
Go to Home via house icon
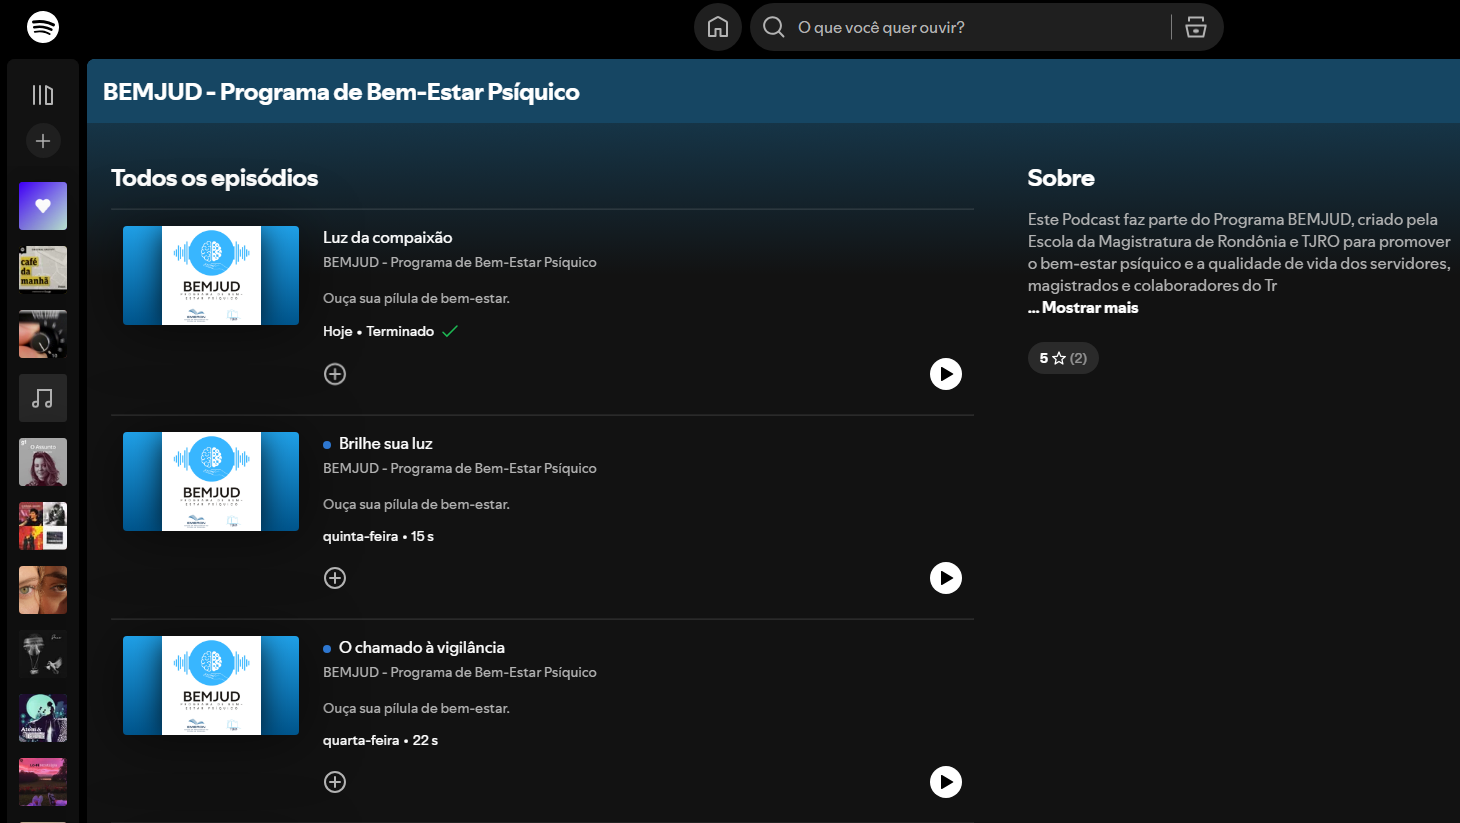(x=718, y=27)
